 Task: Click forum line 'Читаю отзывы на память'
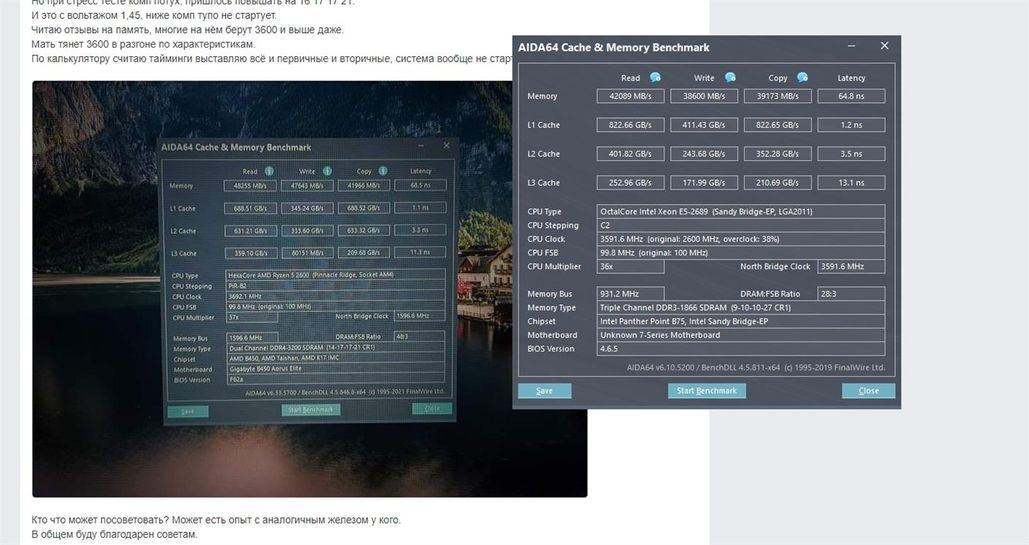click(187, 30)
